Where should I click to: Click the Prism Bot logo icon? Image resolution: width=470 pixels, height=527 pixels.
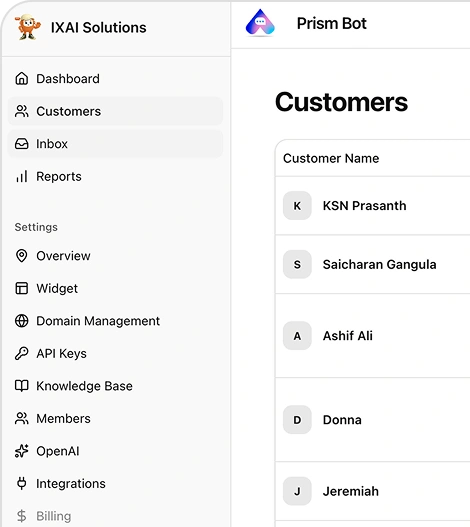coord(260,23)
